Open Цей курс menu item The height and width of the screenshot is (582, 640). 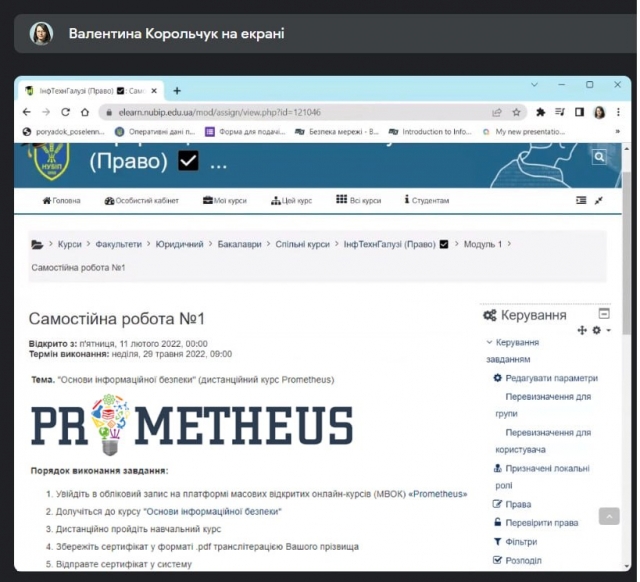pyautogui.click(x=291, y=200)
